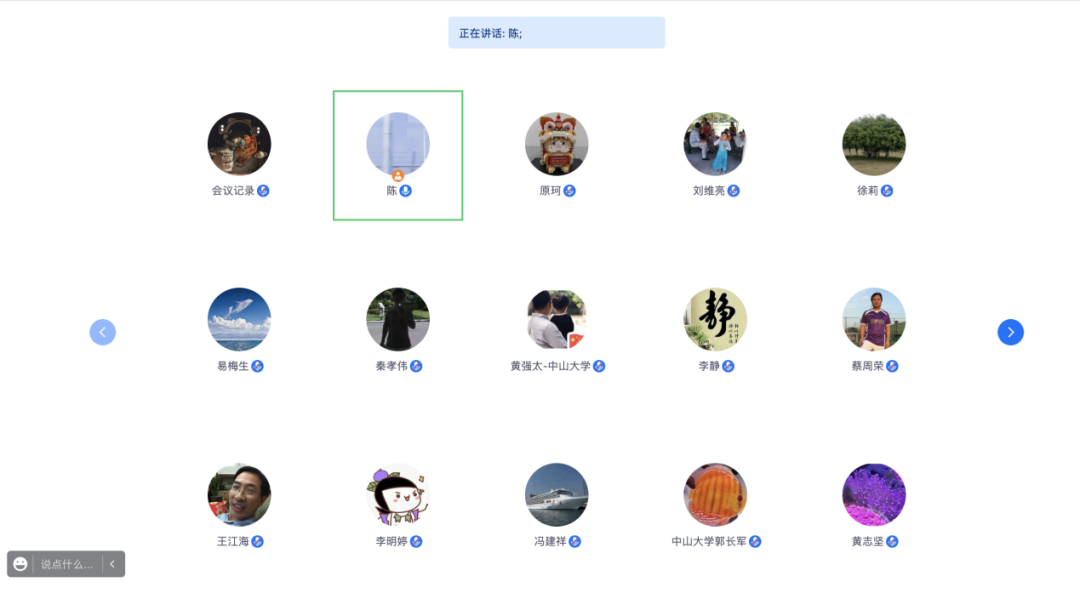Select 李明婷's cartoon avatar
Viewport: 1080px width, 616px height.
coord(398,495)
